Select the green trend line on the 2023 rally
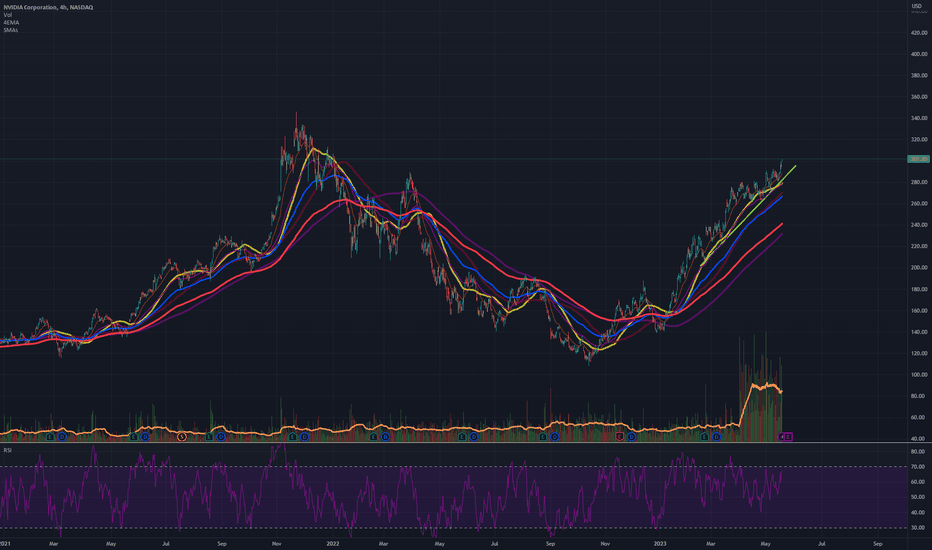Screen dimensions: 932x550 (x=749, y=215)
